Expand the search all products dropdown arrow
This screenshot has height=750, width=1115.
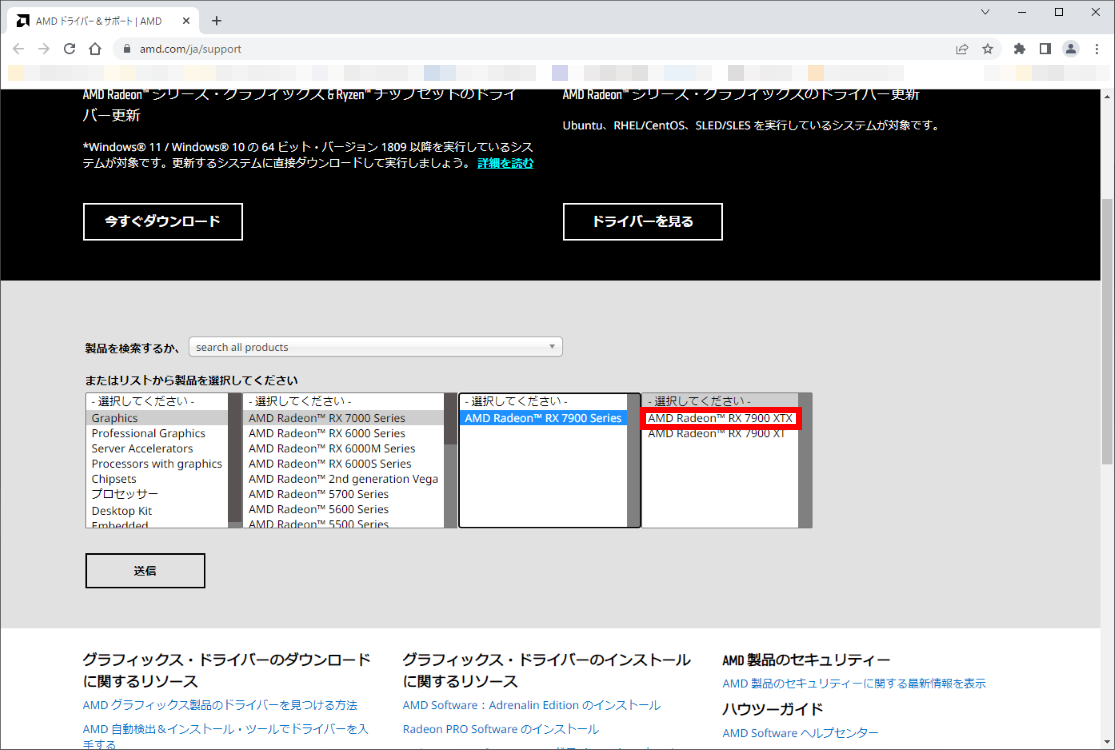coord(552,347)
